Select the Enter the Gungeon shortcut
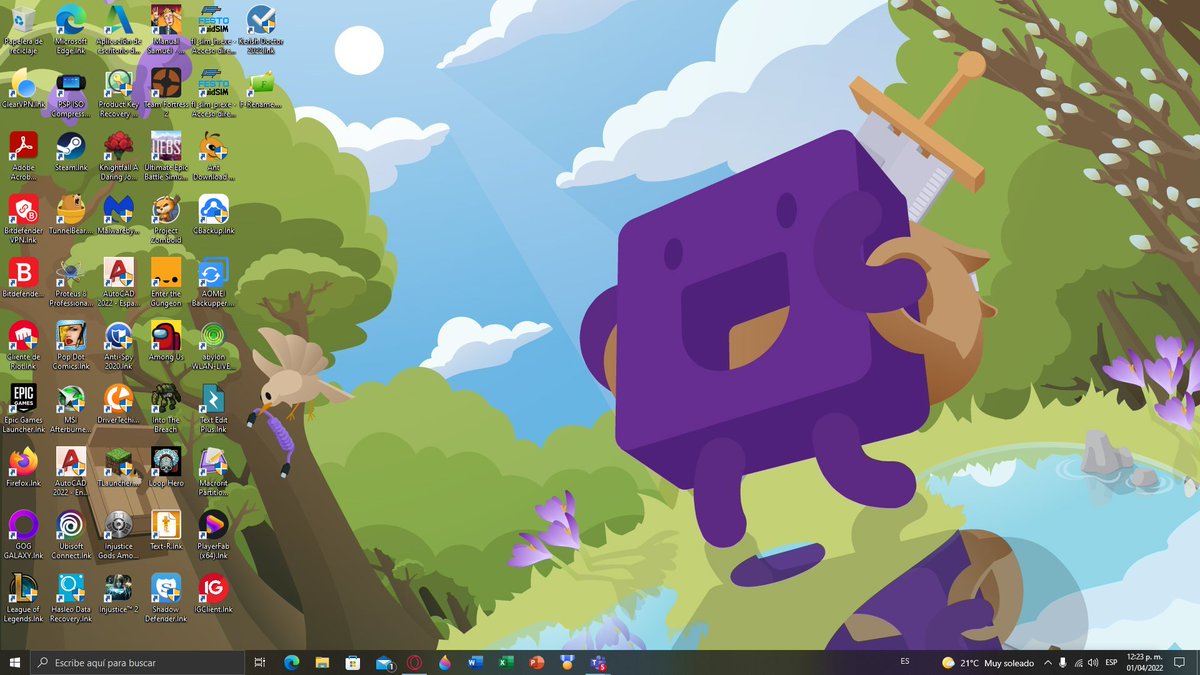The height and width of the screenshot is (675, 1200). [x=166, y=283]
